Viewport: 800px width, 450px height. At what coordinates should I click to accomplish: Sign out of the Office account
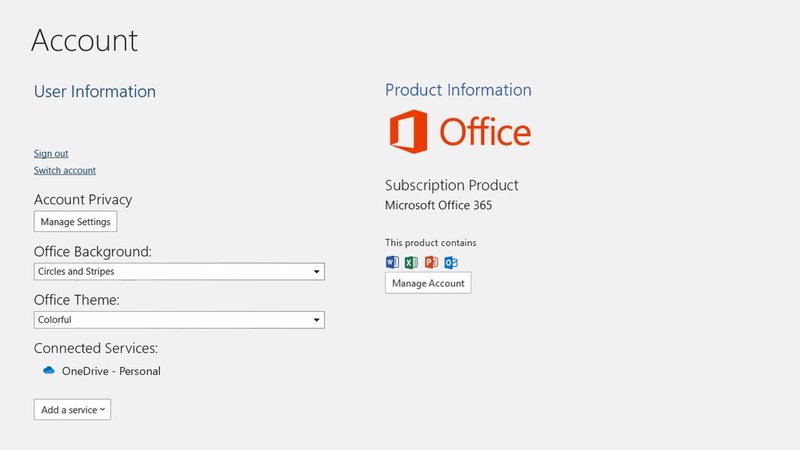pos(51,154)
